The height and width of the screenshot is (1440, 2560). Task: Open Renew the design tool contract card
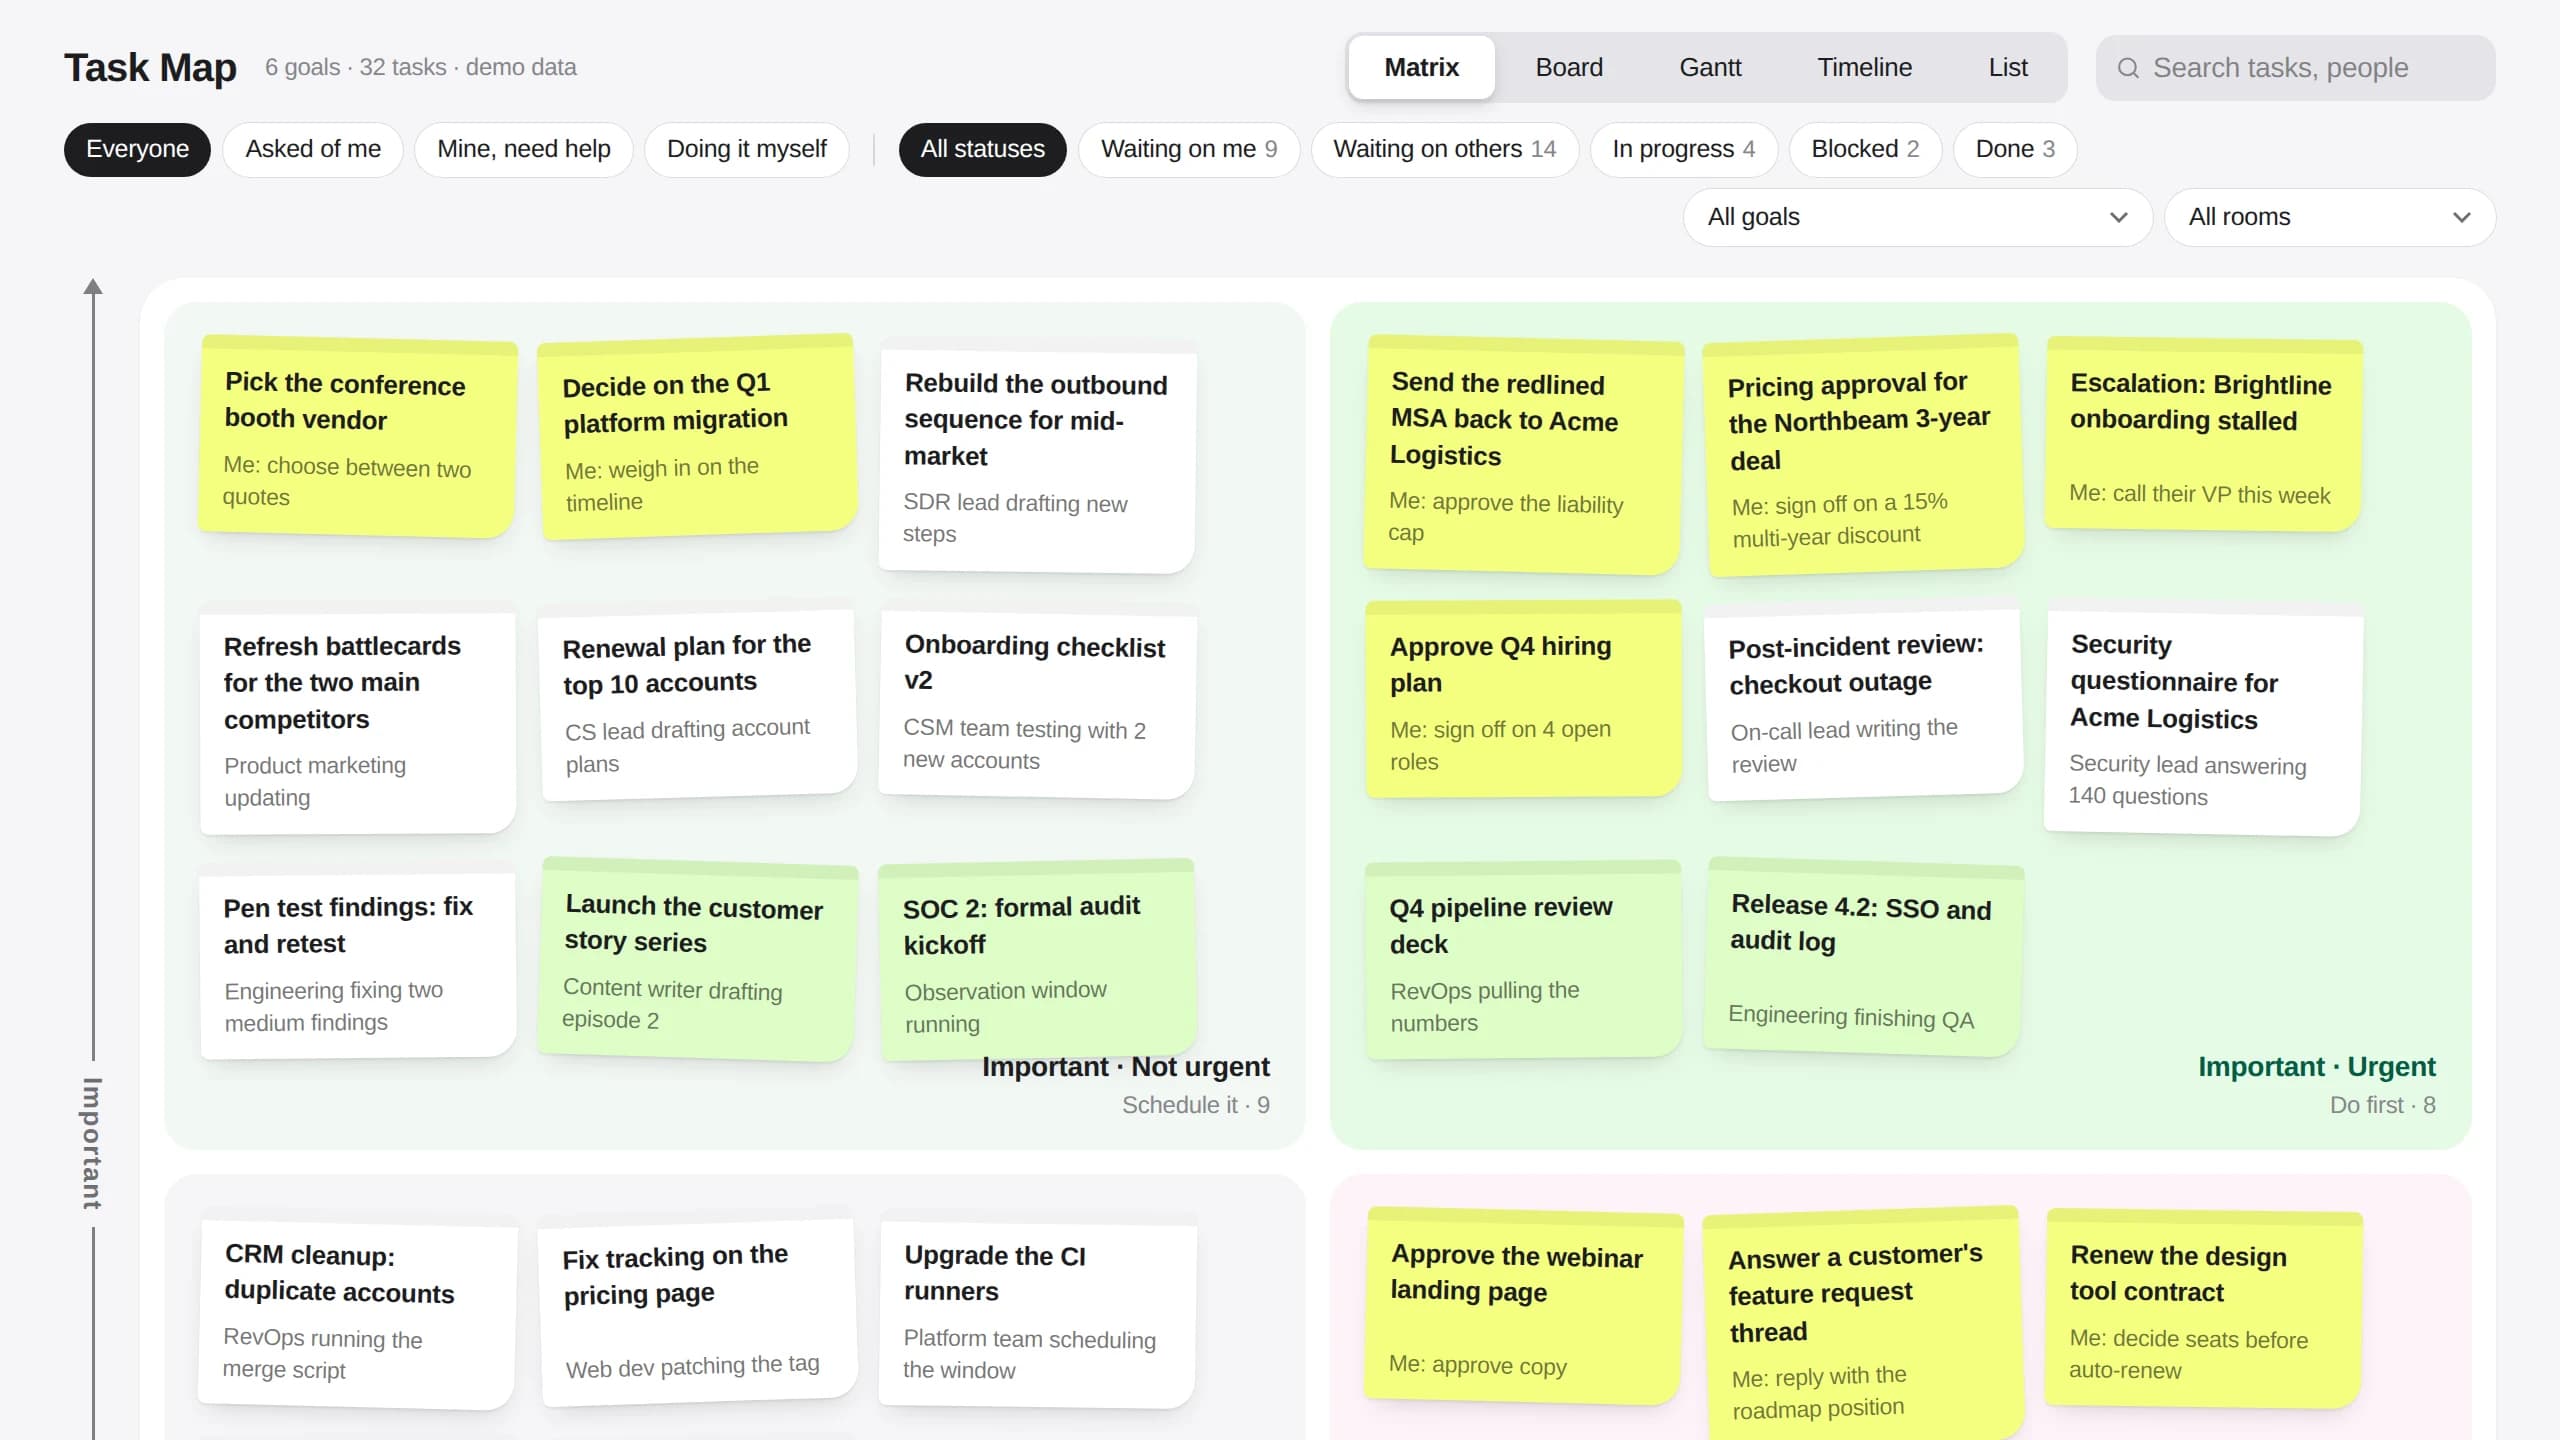2203,1310
